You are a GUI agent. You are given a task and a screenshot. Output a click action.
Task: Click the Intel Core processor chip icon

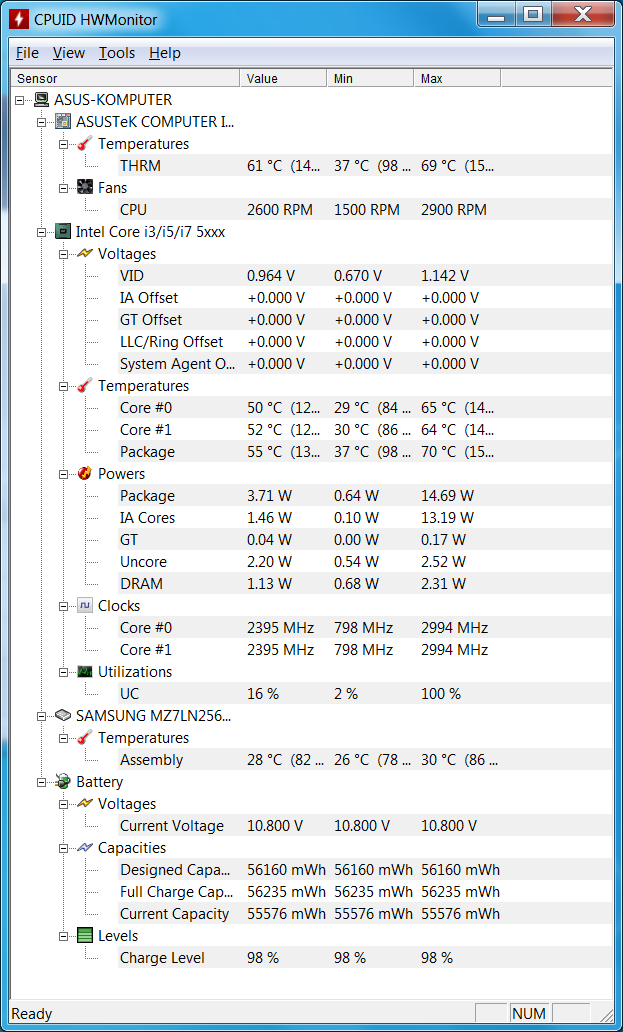63,232
